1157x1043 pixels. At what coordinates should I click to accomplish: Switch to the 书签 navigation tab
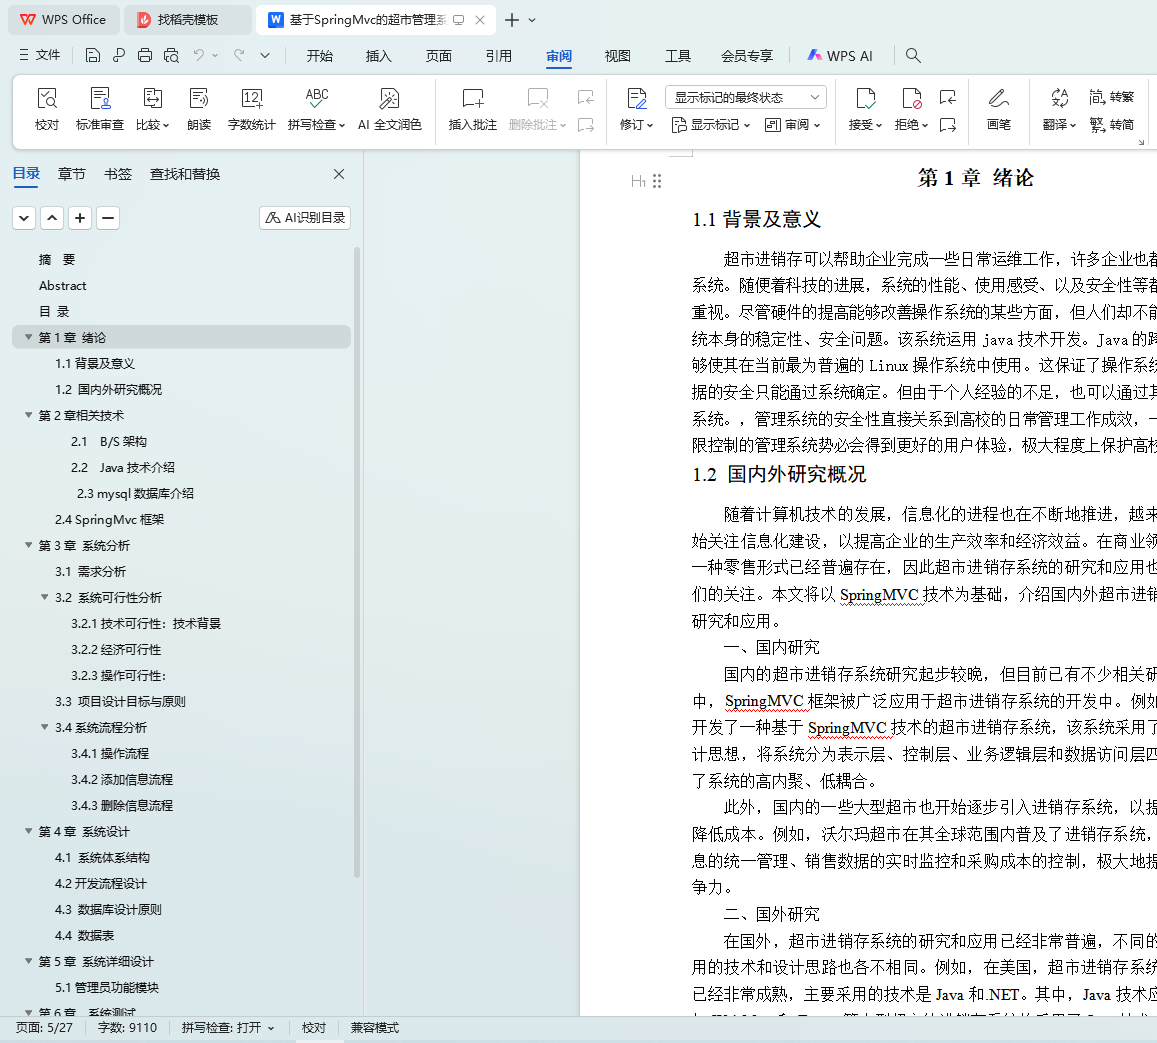pyautogui.click(x=117, y=174)
